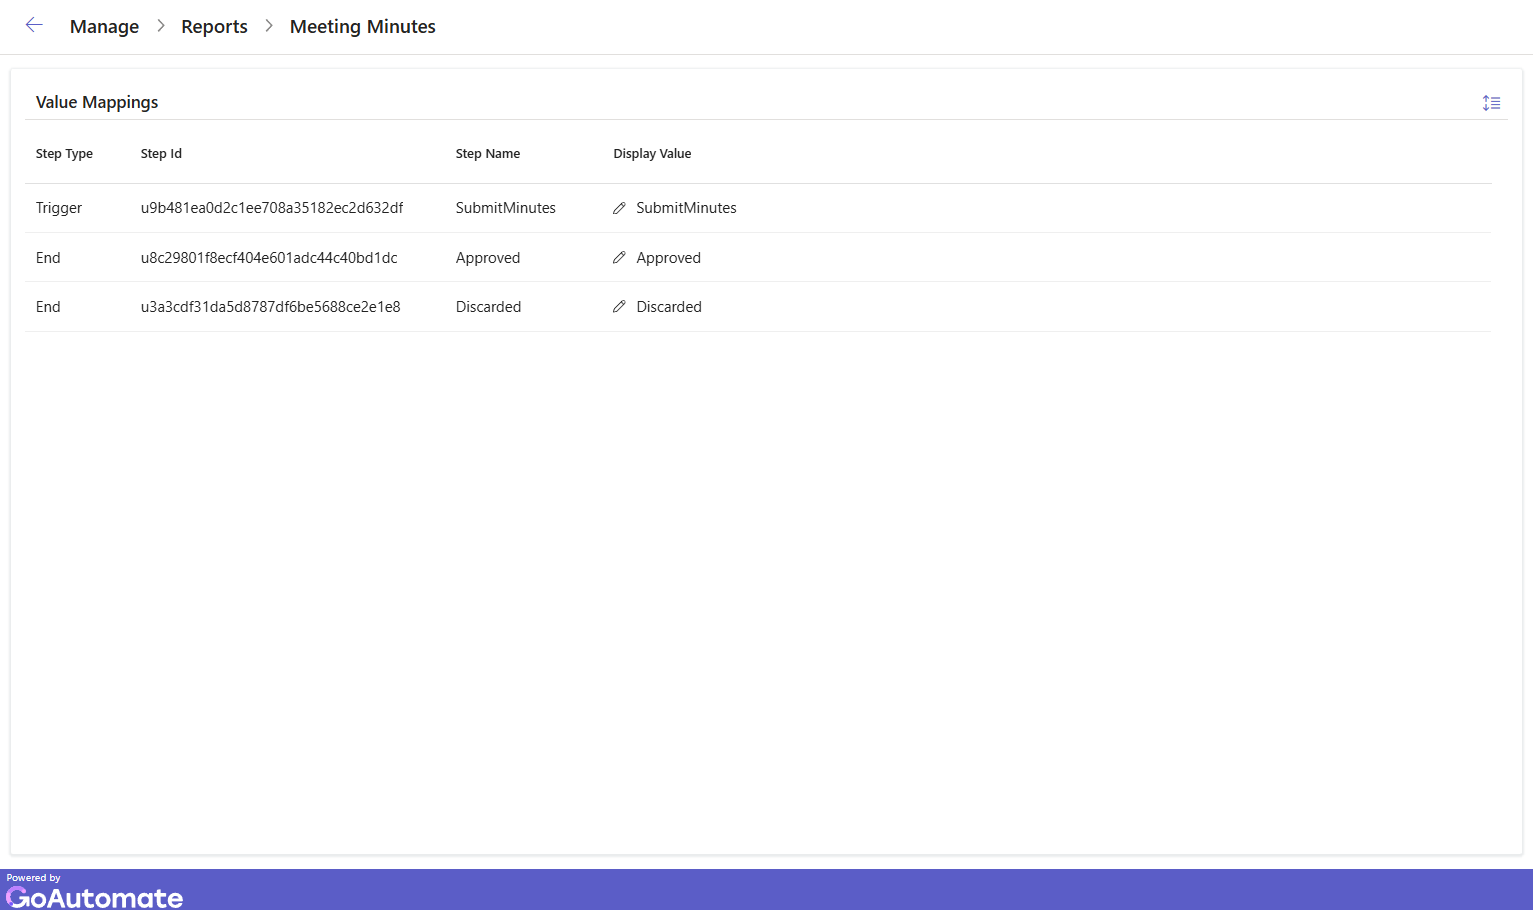Click the Value Mappings section title

click(97, 102)
